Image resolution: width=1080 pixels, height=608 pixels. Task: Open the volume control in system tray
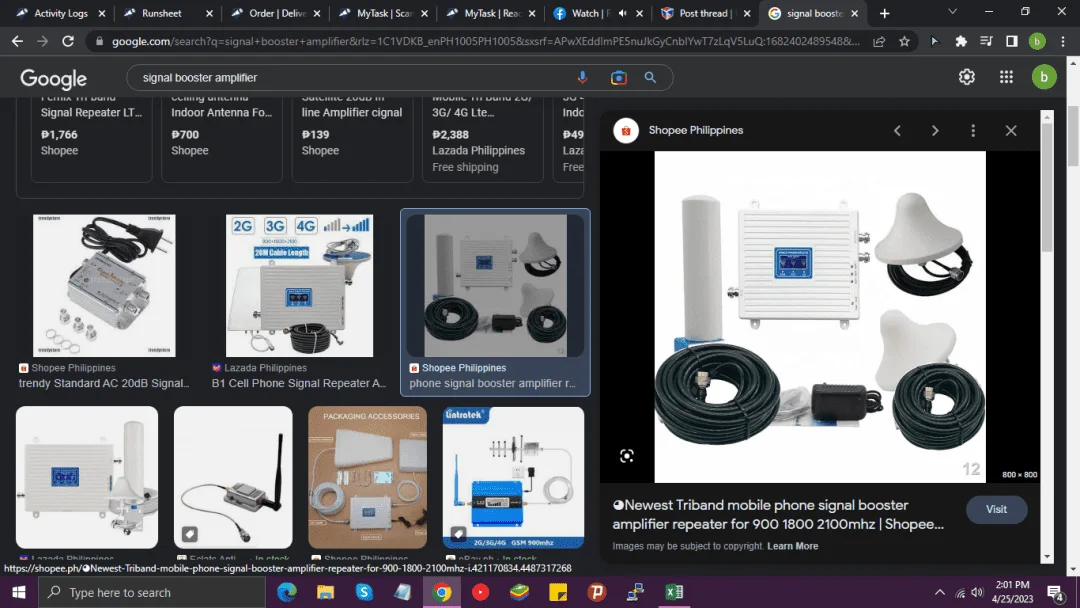point(977,592)
